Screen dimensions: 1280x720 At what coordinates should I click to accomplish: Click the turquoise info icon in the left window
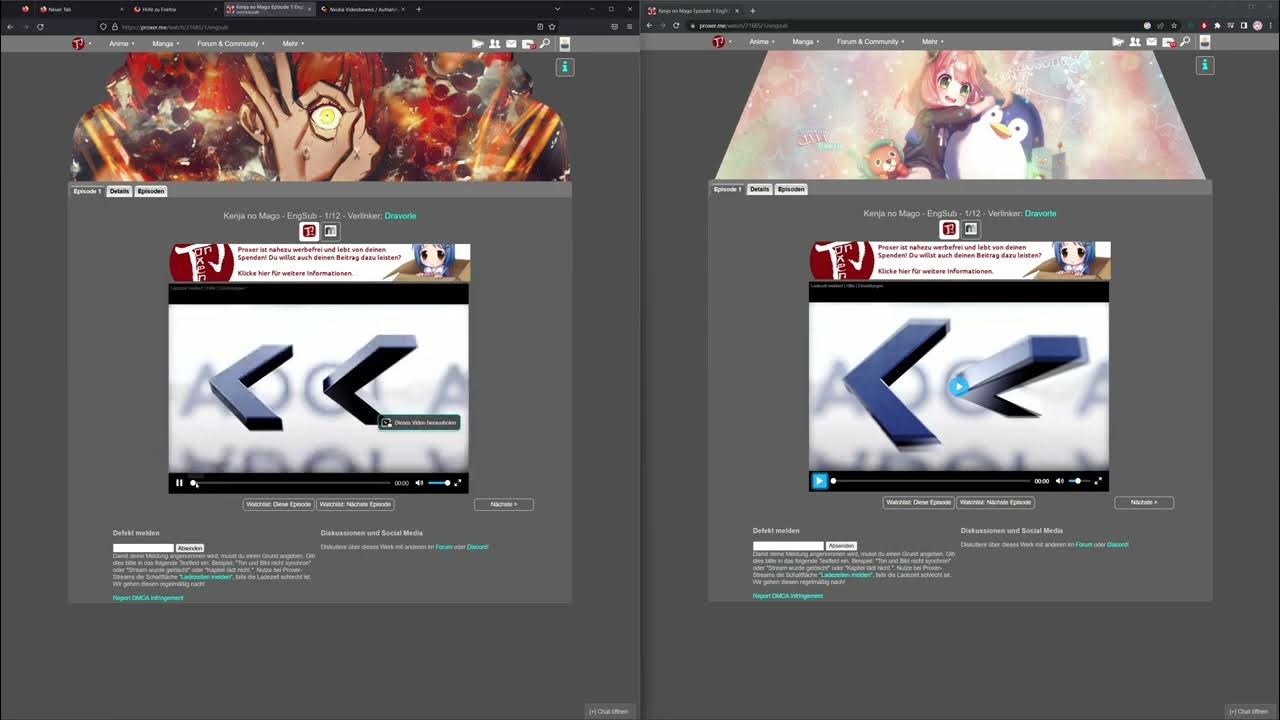565,67
